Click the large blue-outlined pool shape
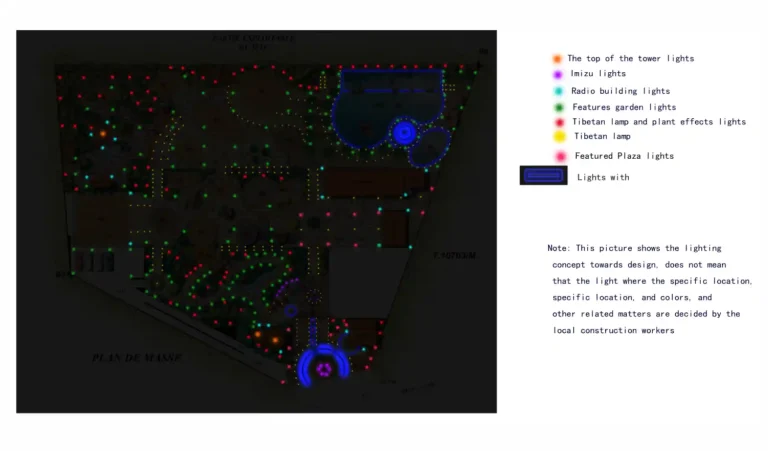Image resolution: width=768 pixels, height=451 pixels. (388, 108)
